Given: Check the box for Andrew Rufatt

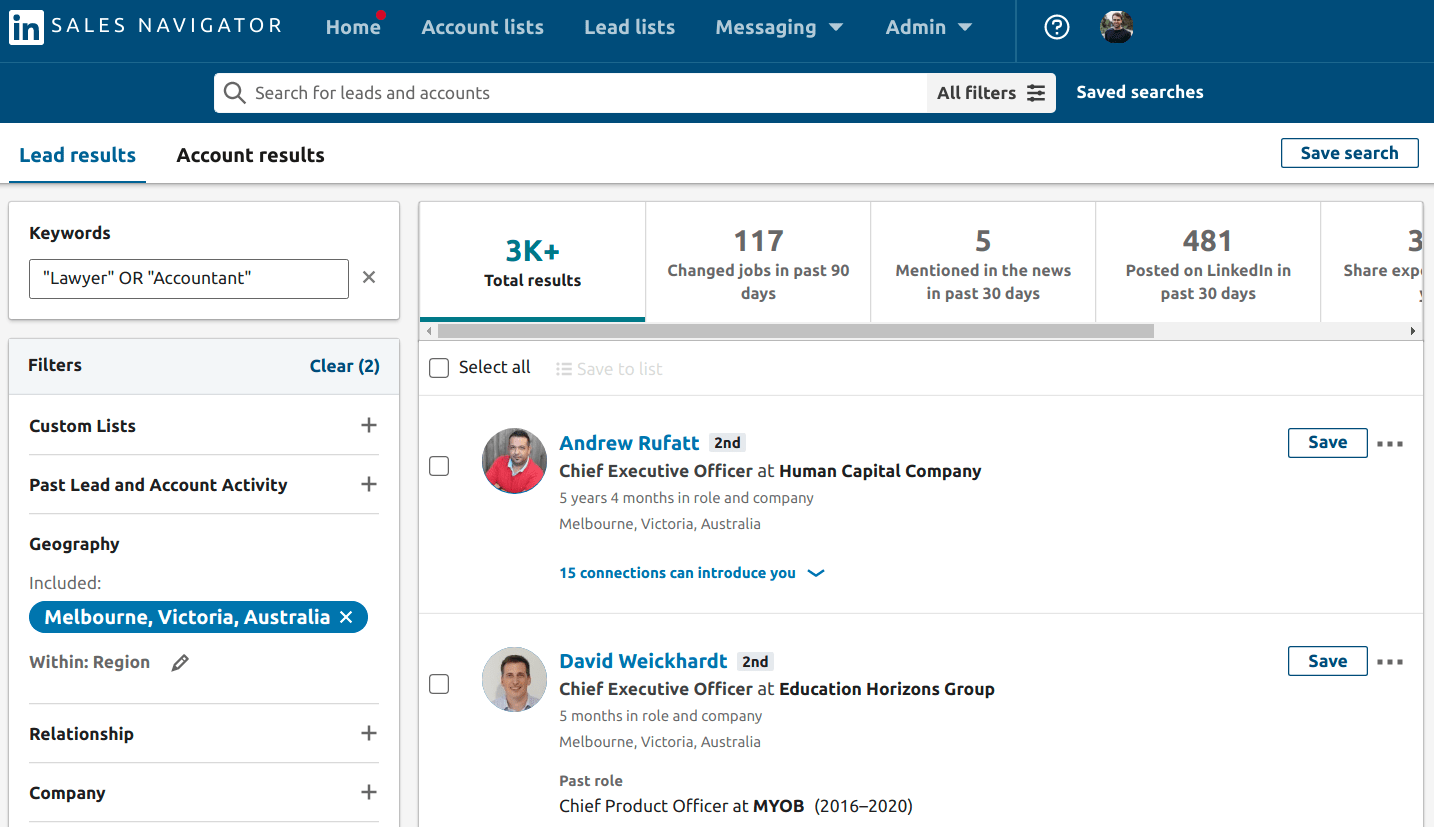Looking at the screenshot, I should 439,466.
